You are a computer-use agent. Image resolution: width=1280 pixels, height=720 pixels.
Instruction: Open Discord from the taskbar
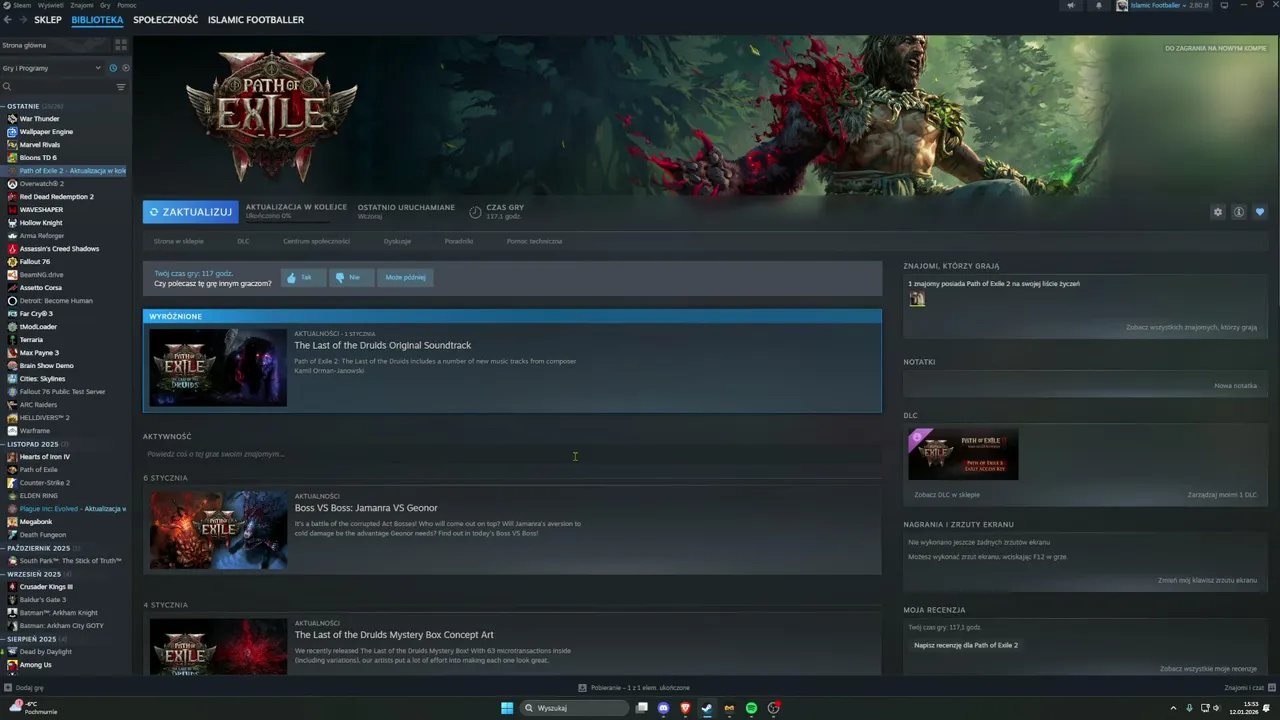pyautogui.click(x=663, y=708)
